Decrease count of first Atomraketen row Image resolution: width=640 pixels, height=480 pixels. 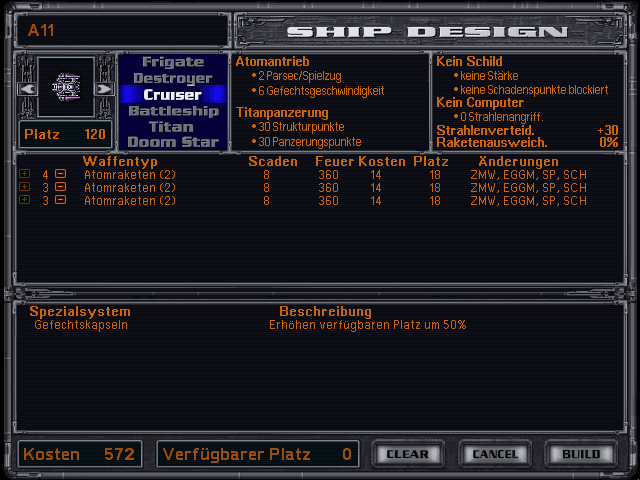[60, 175]
